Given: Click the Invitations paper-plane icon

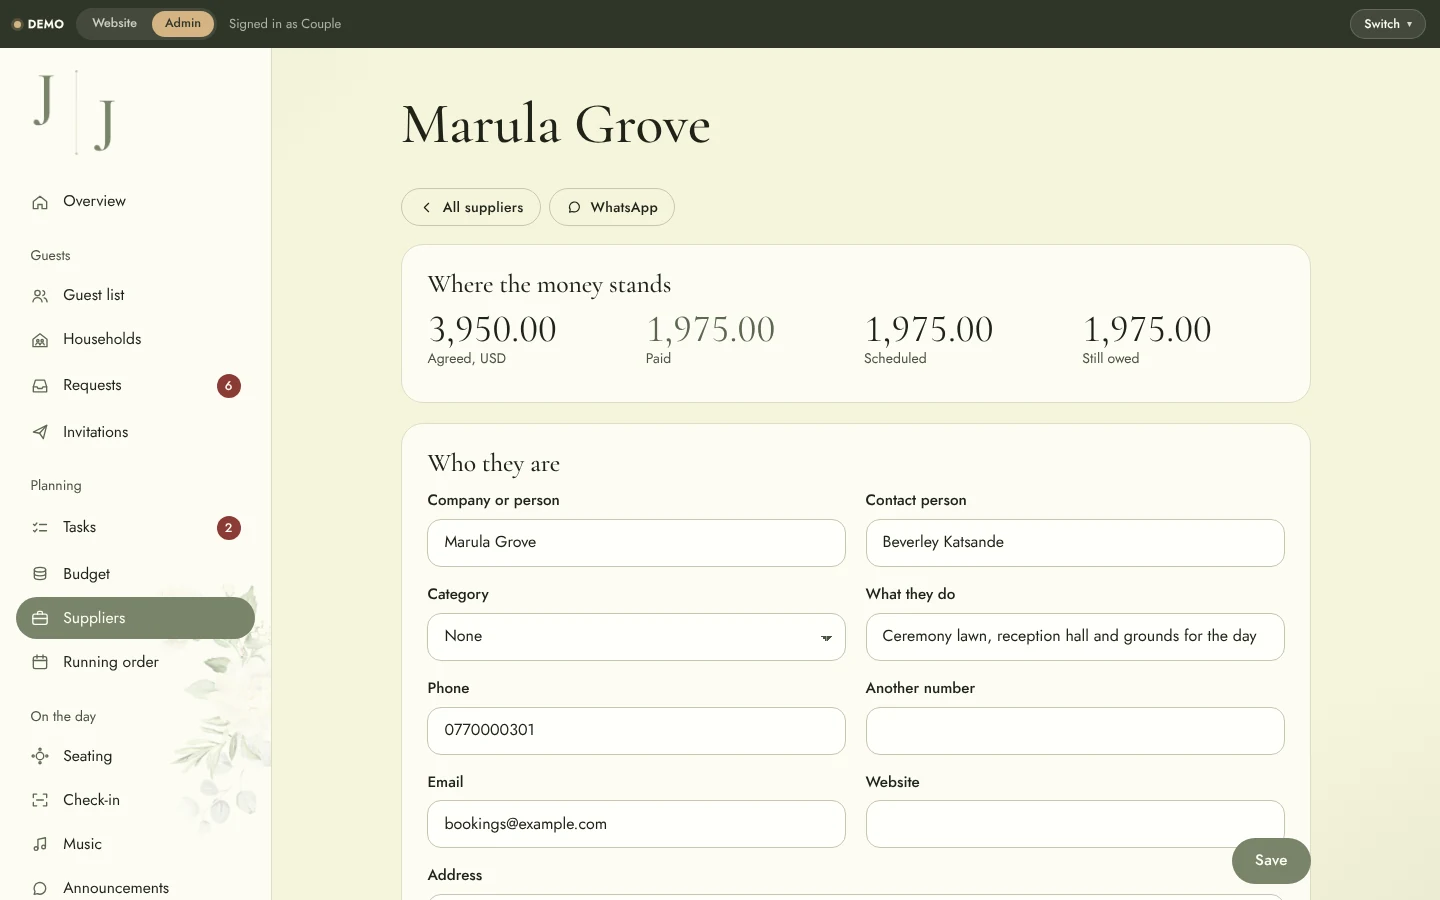Looking at the screenshot, I should coord(40,432).
